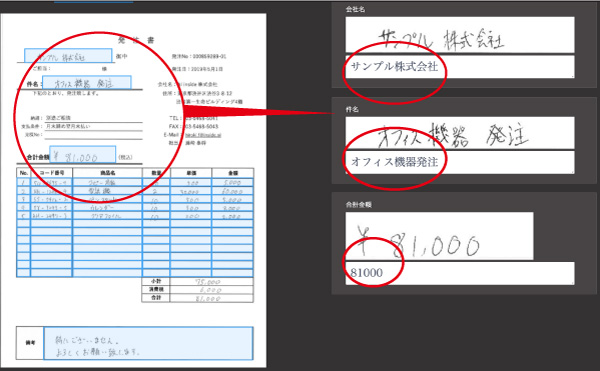Viewport: 600px width, 371px height.
Task: Click highlighted company name box on the order form
Action: coord(68,56)
